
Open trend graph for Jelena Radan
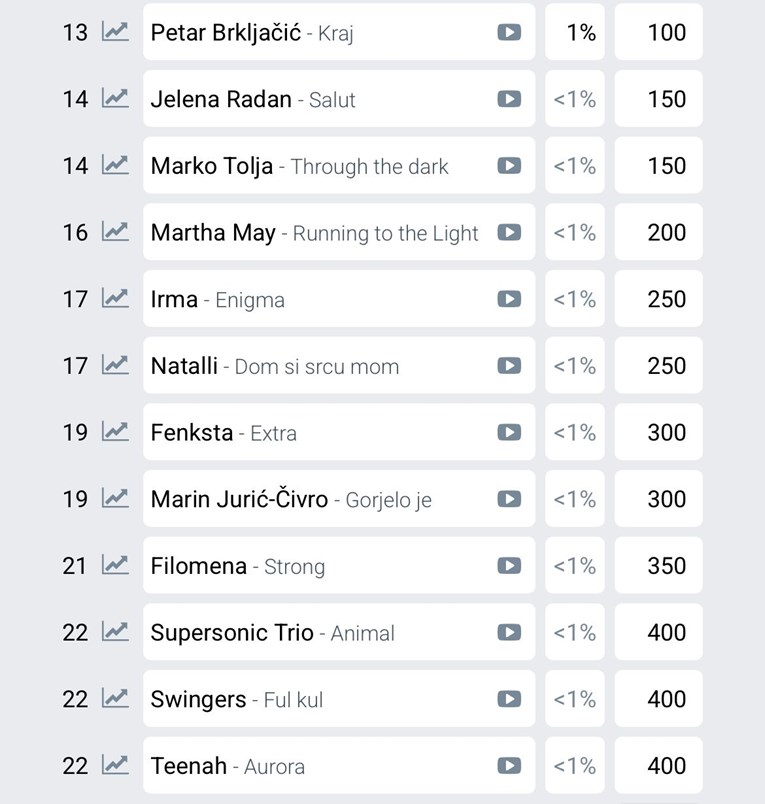coord(115,99)
